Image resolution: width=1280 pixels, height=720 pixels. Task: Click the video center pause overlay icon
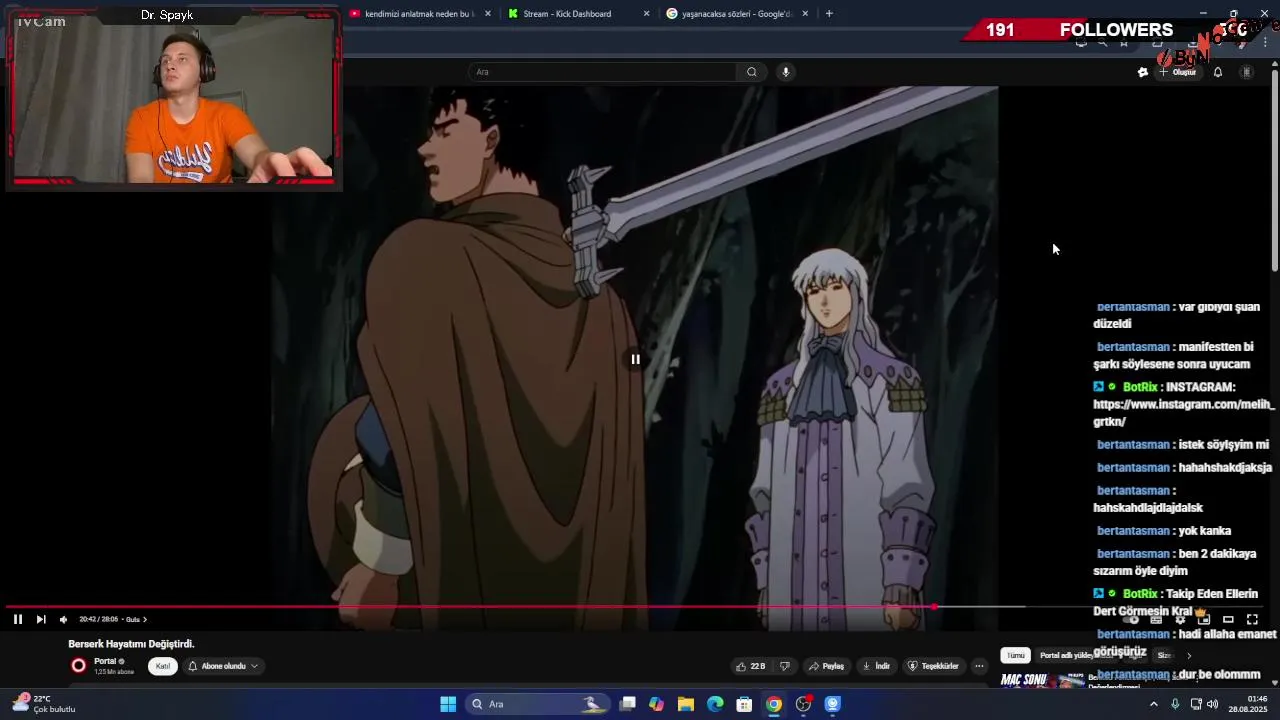635,359
